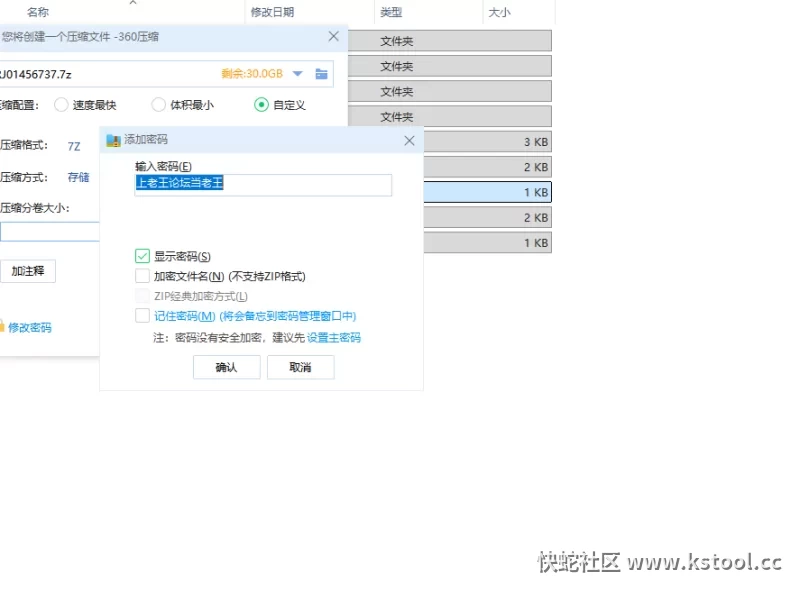
Task: Sort by the 名称 column header
Action: pos(38,12)
